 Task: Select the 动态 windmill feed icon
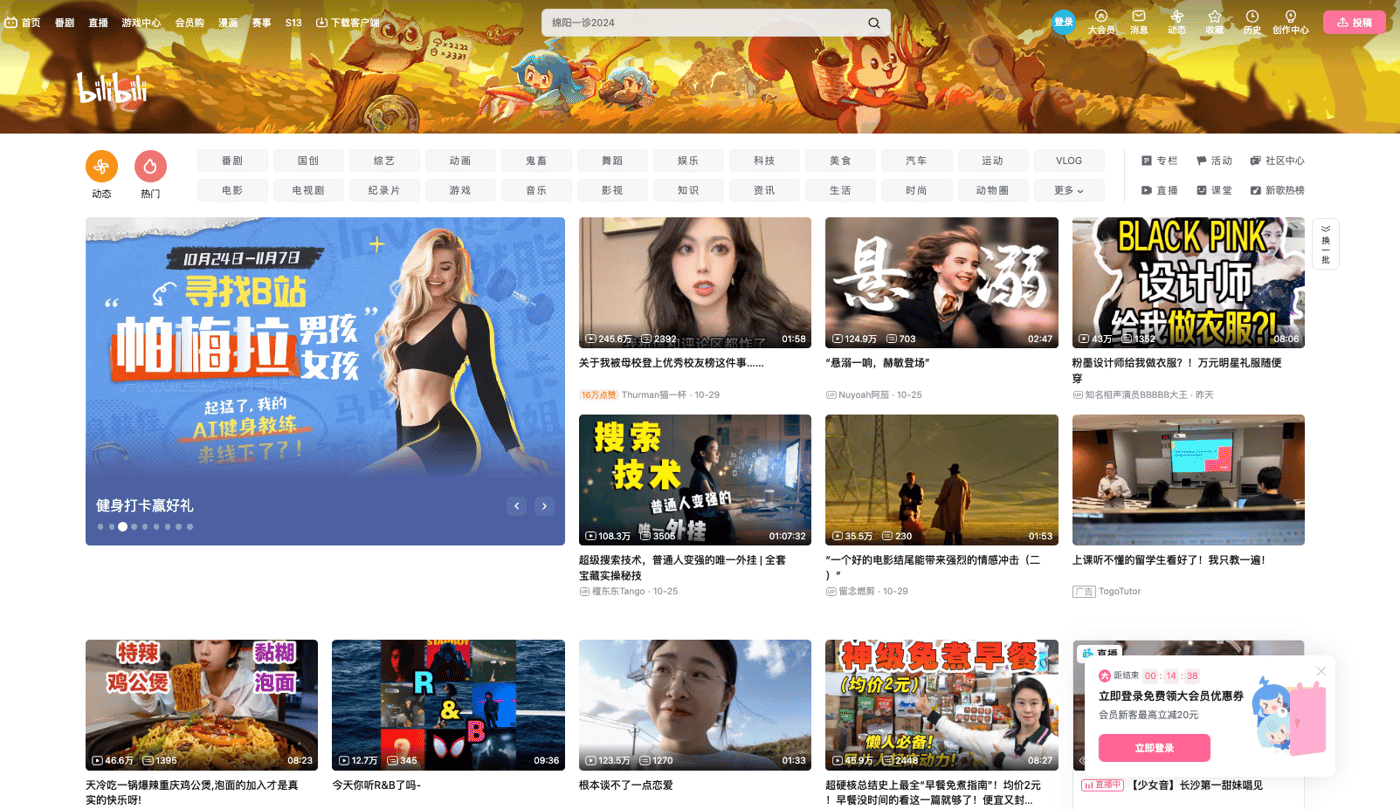point(100,166)
